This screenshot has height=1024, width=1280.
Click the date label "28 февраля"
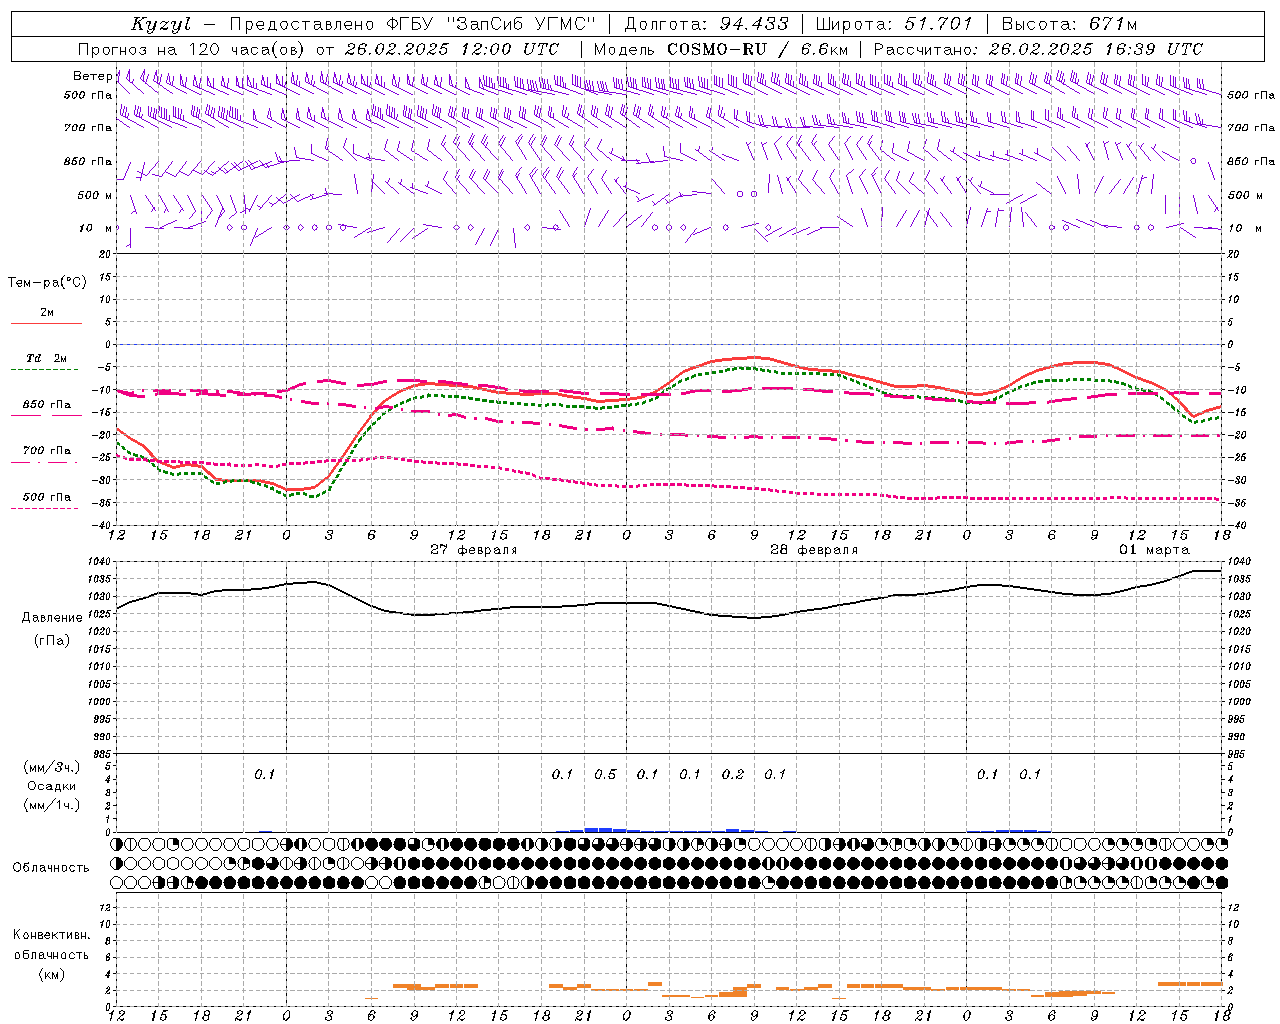814,550
